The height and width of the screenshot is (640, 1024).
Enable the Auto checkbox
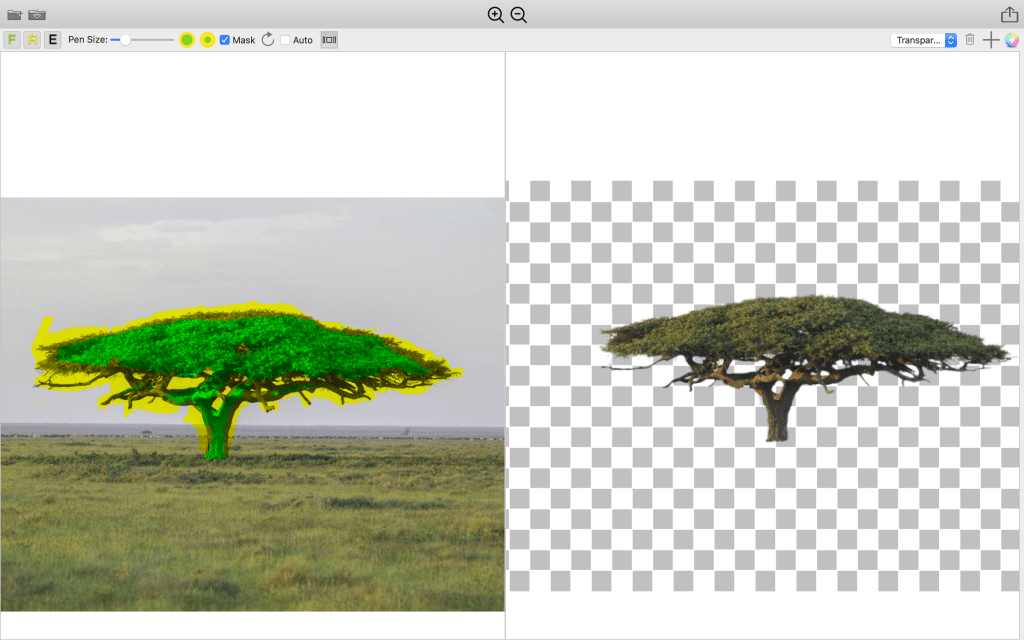(285, 40)
